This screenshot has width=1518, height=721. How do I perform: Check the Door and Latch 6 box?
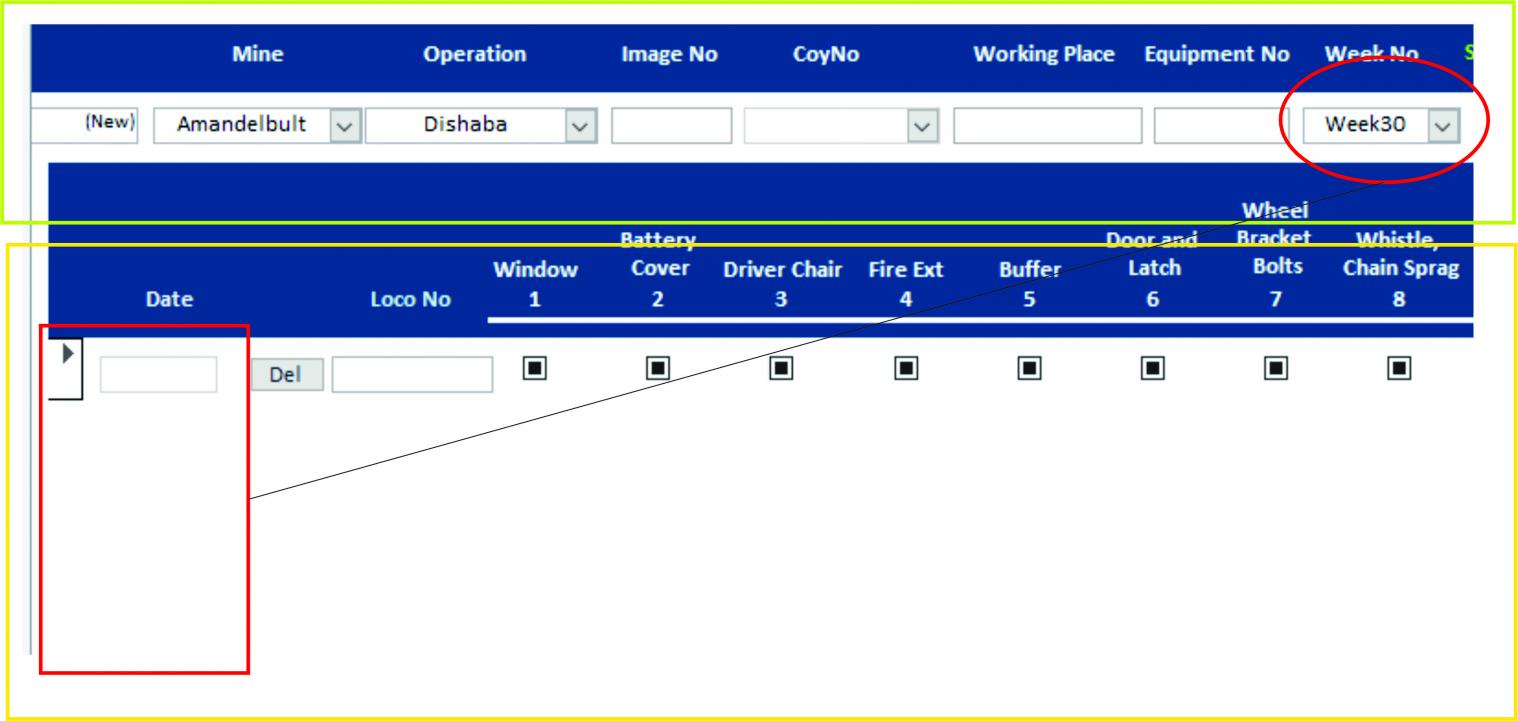(1153, 369)
